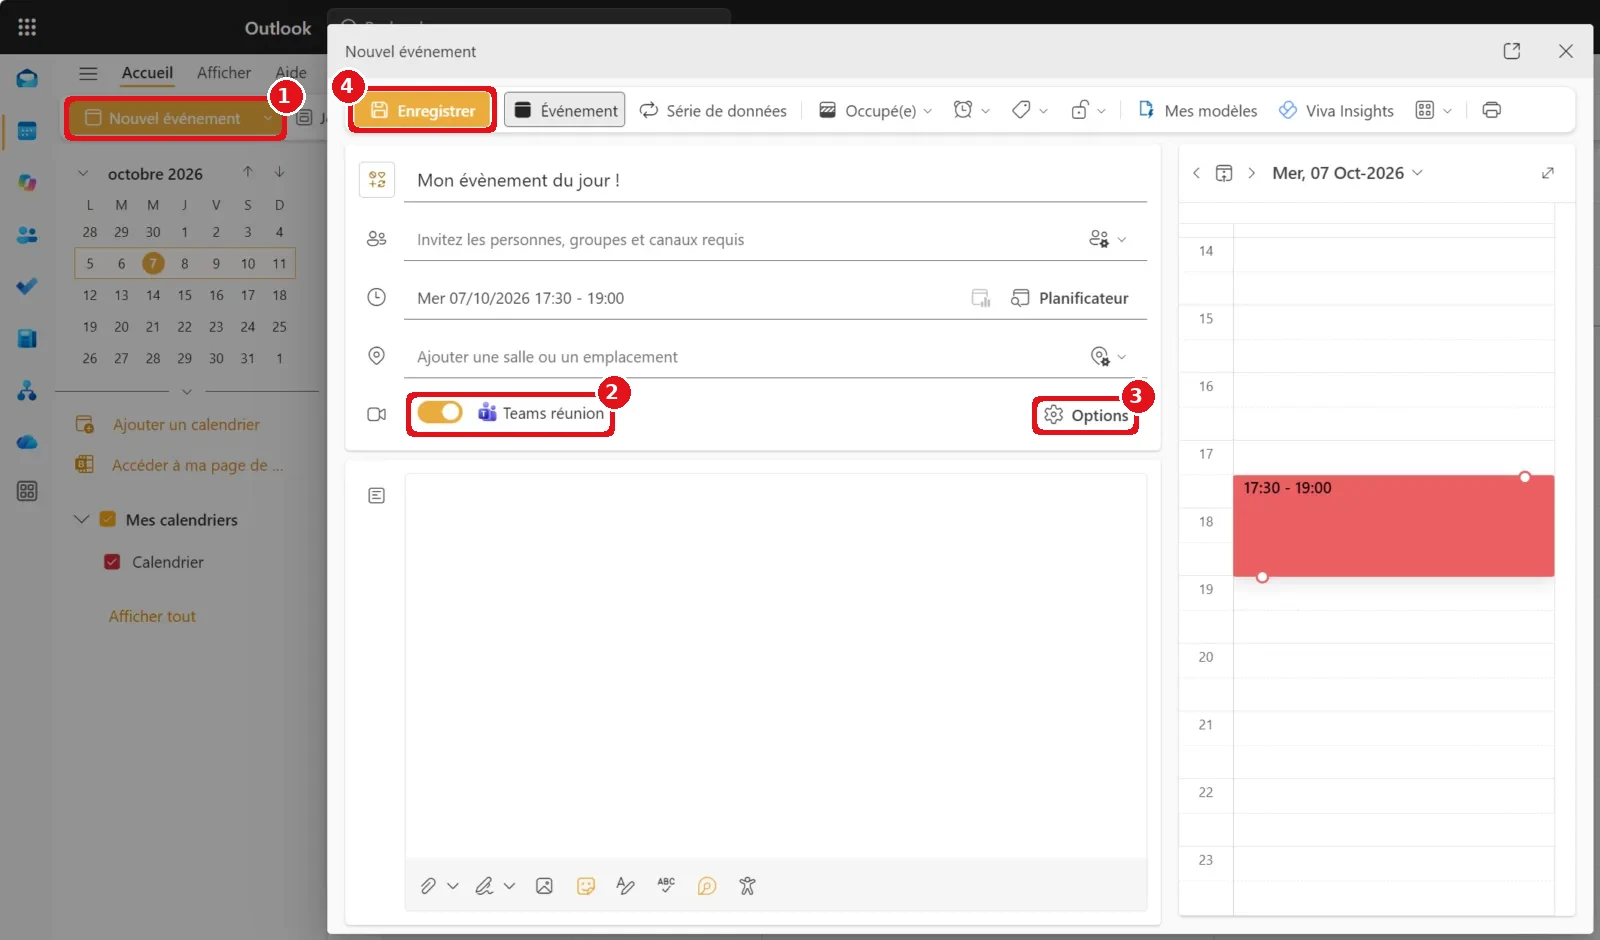Open the To Do checkmark app in sidebar
The width and height of the screenshot is (1600, 940).
point(27,287)
